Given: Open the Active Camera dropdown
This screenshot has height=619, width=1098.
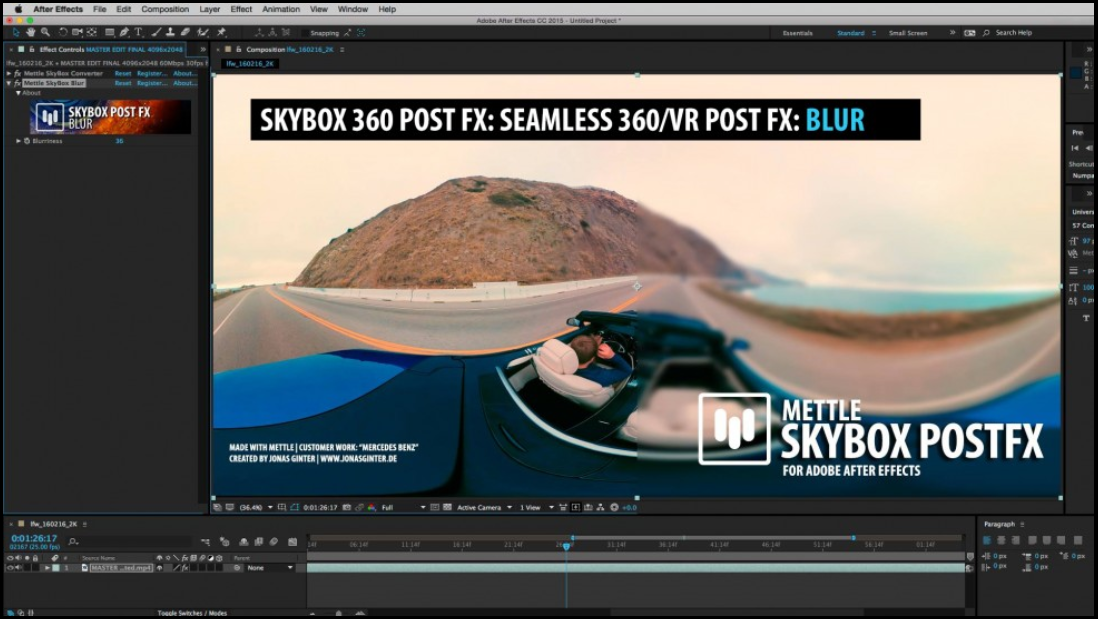Looking at the screenshot, I should coord(485,508).
